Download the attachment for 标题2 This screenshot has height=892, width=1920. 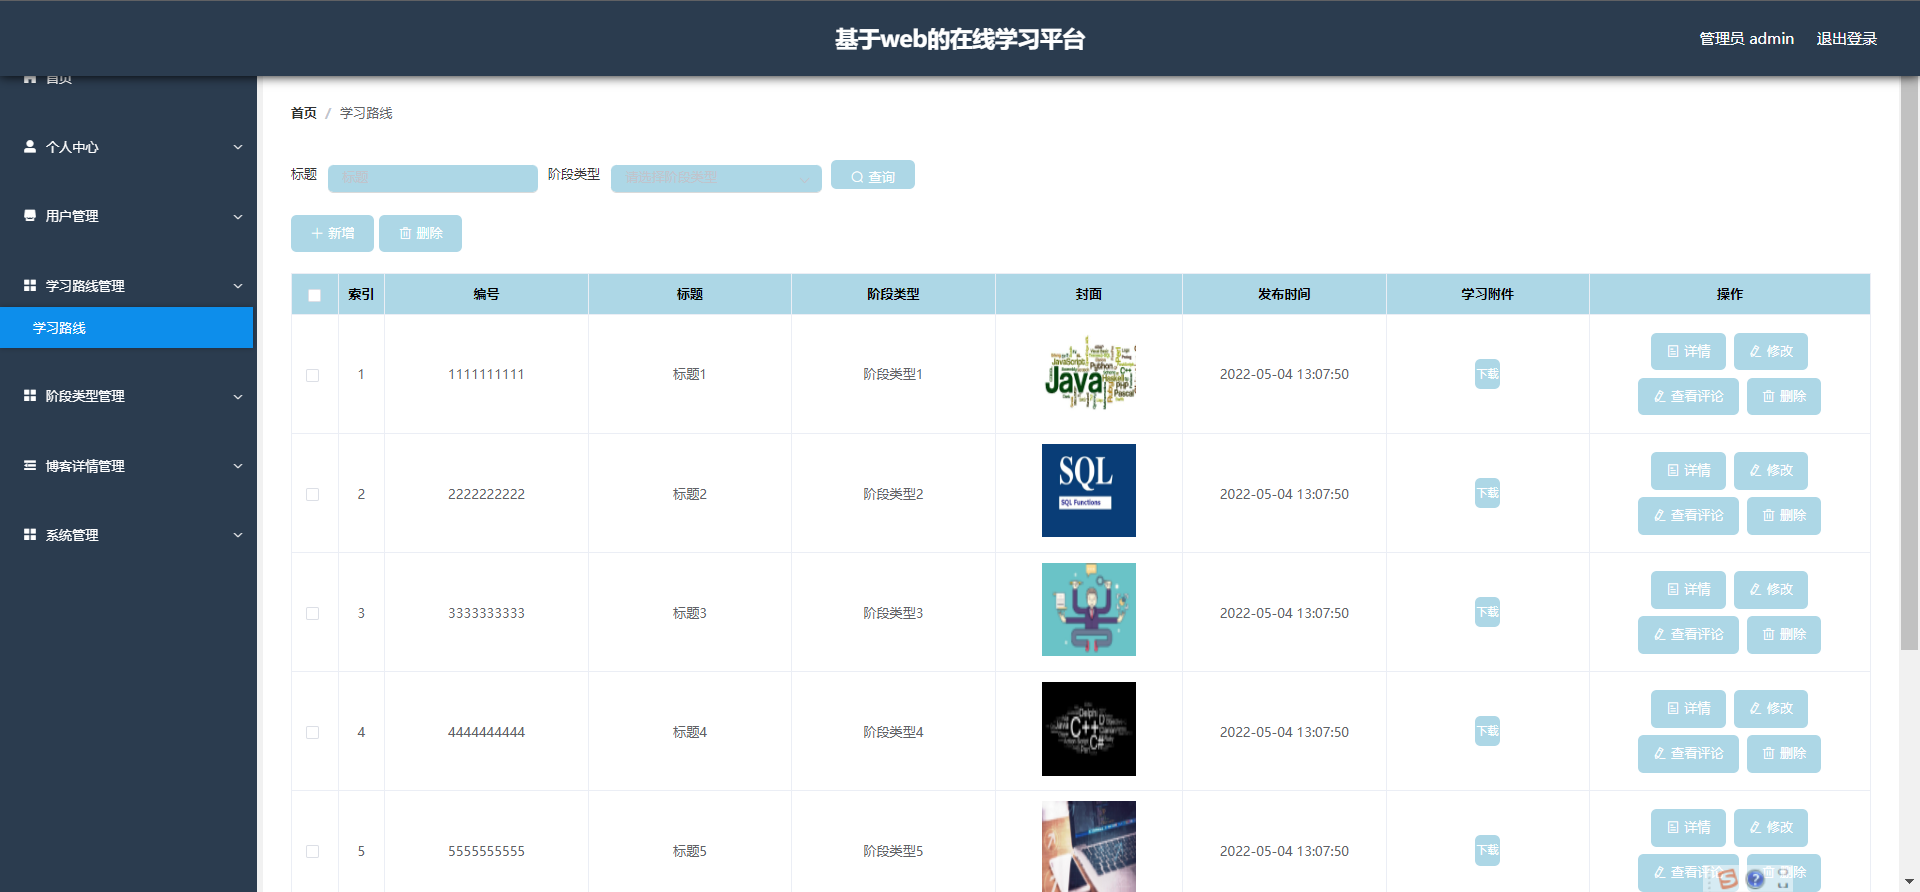pos(1487,493)
